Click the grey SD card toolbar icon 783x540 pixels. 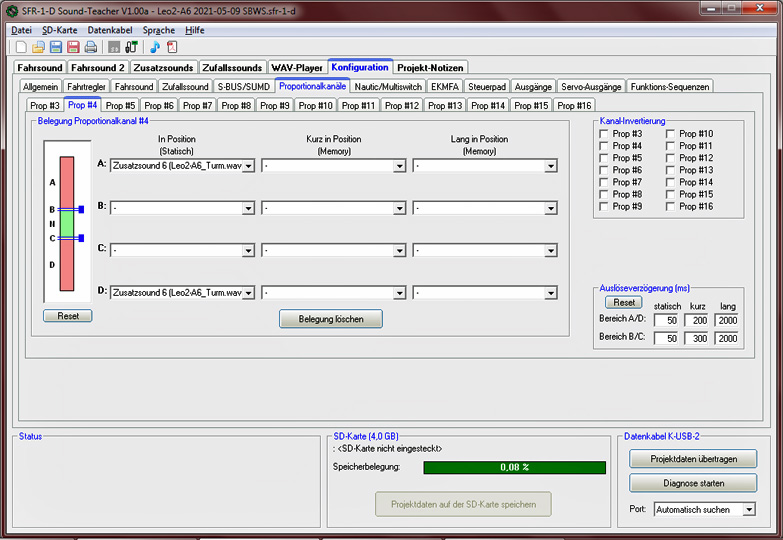[x=114, y=47]
